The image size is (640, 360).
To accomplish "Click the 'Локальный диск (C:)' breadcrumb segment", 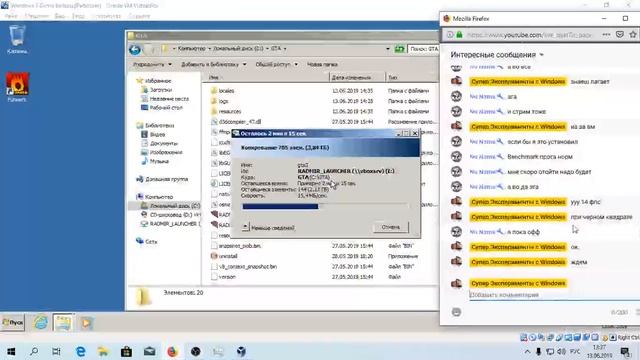I will (x=238, y=49).
